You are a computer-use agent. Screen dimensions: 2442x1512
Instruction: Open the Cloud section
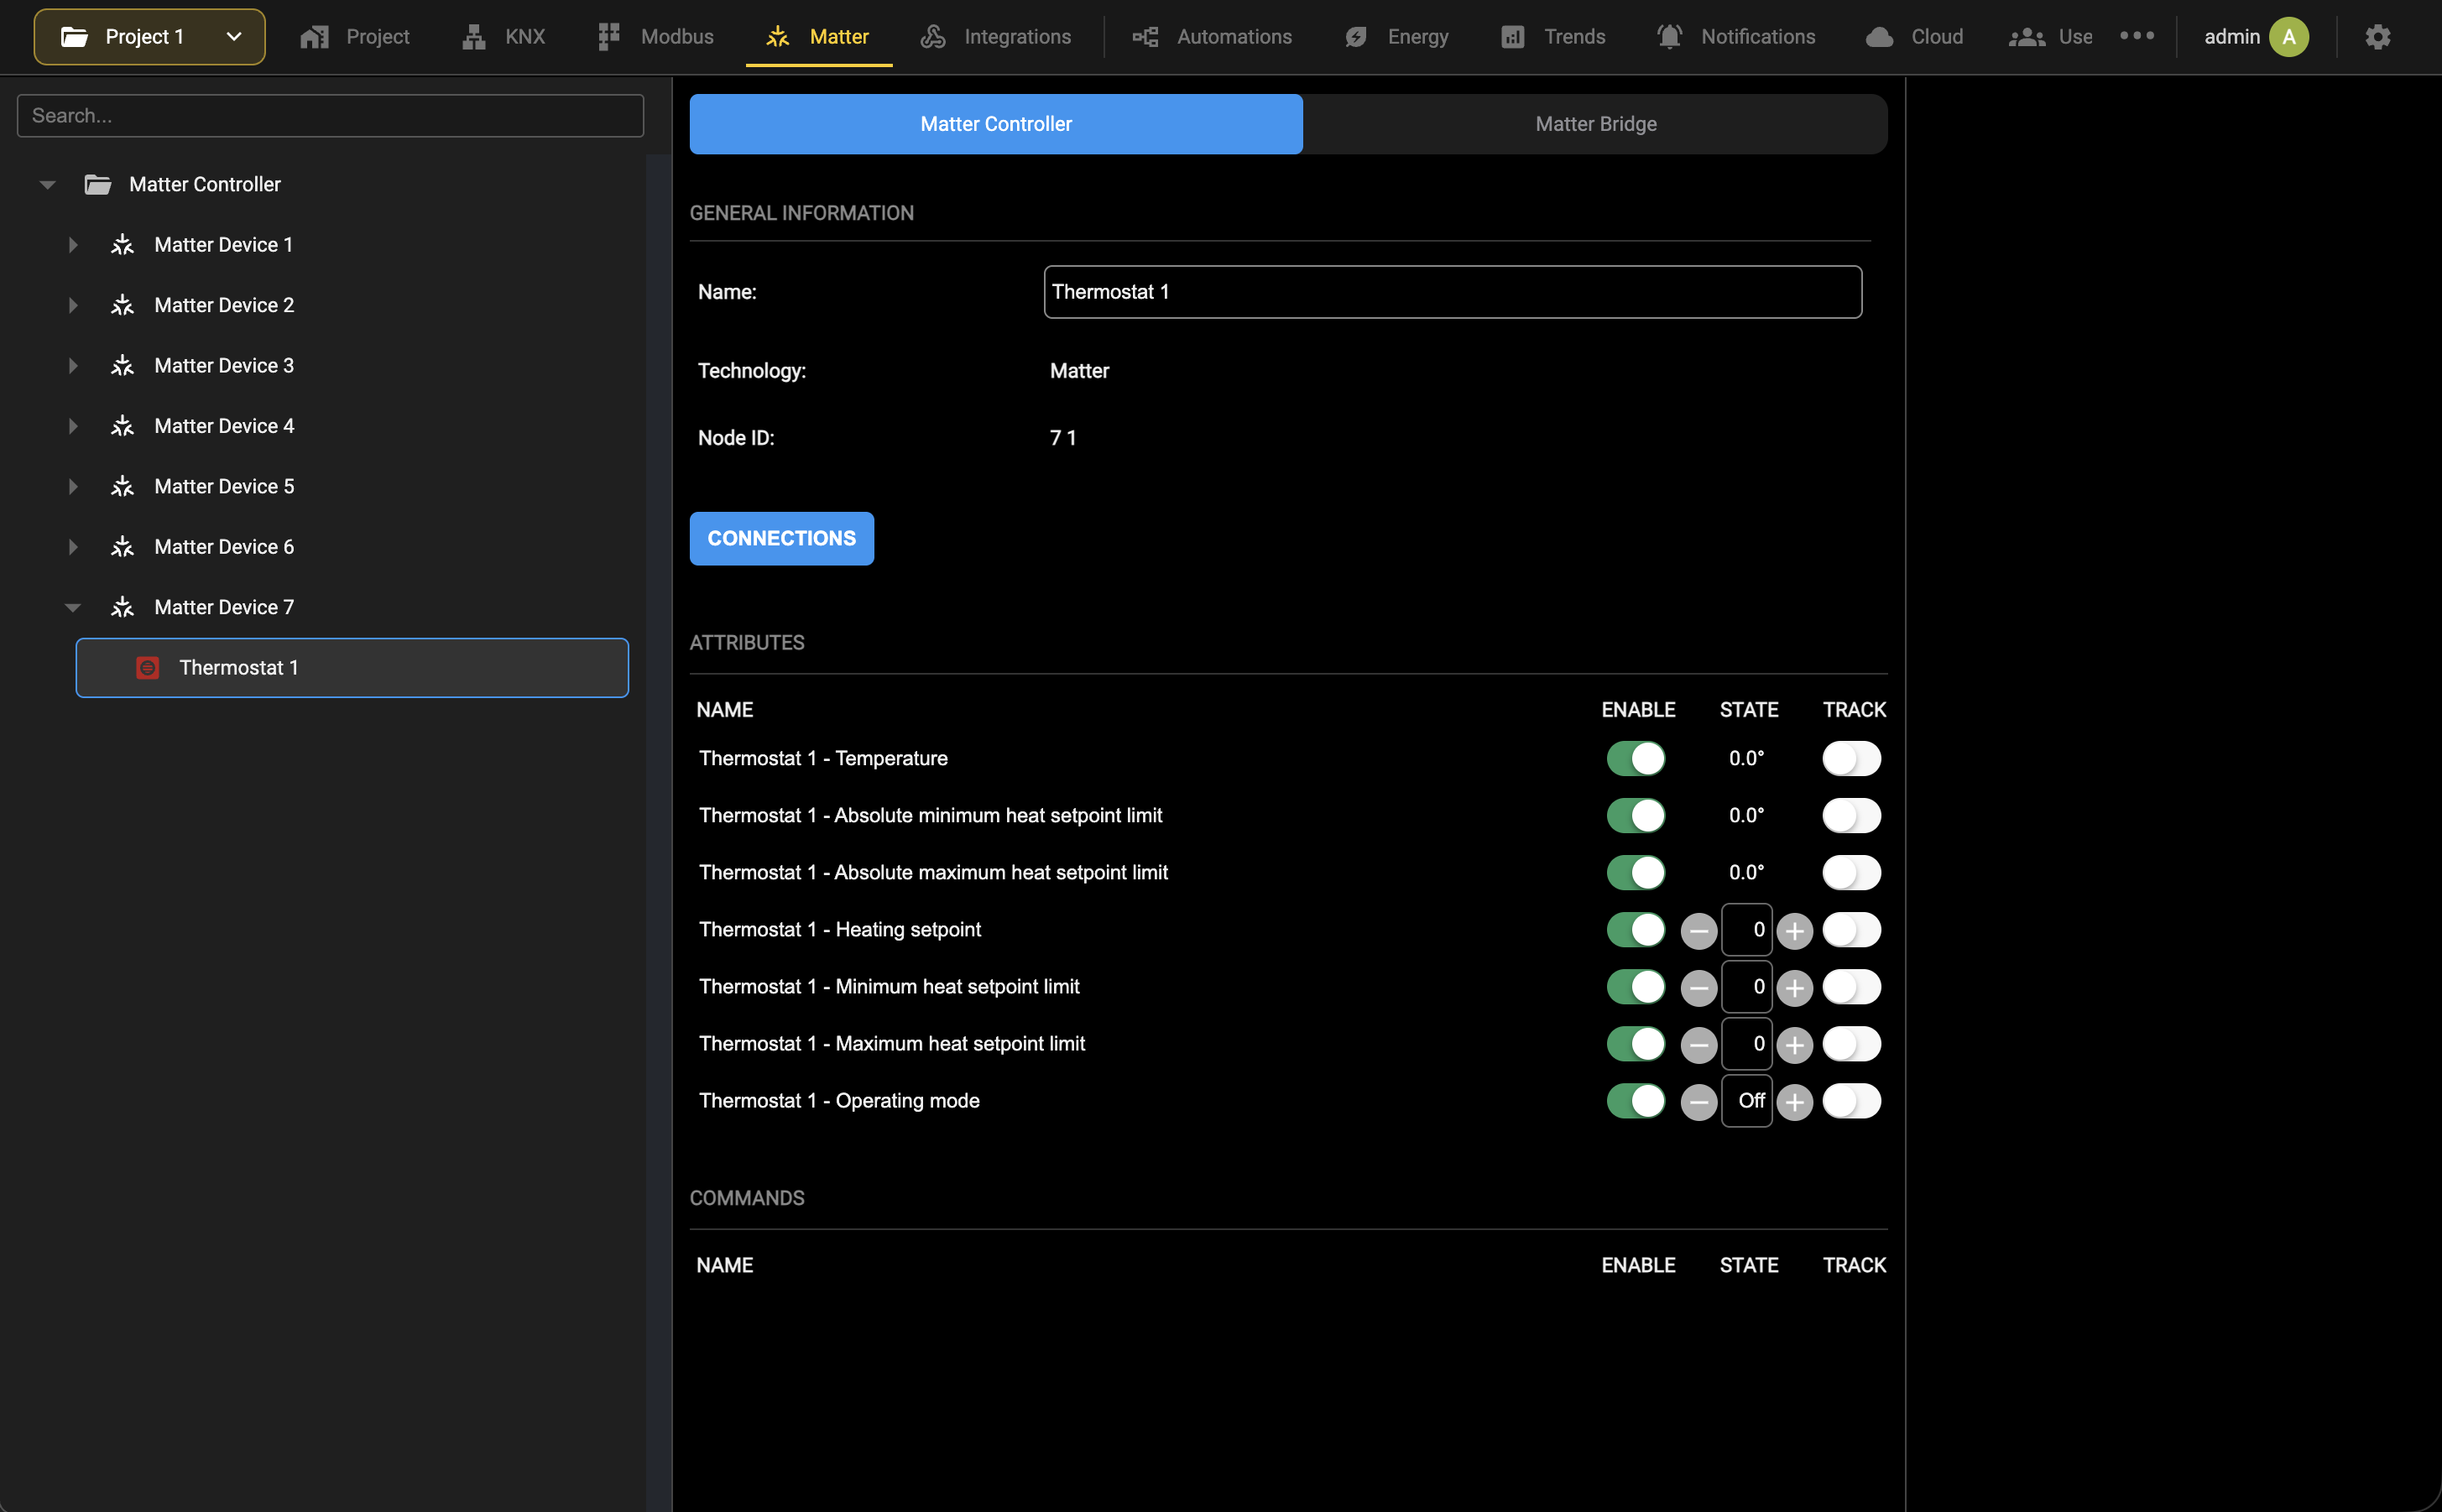pos(1915,37)
